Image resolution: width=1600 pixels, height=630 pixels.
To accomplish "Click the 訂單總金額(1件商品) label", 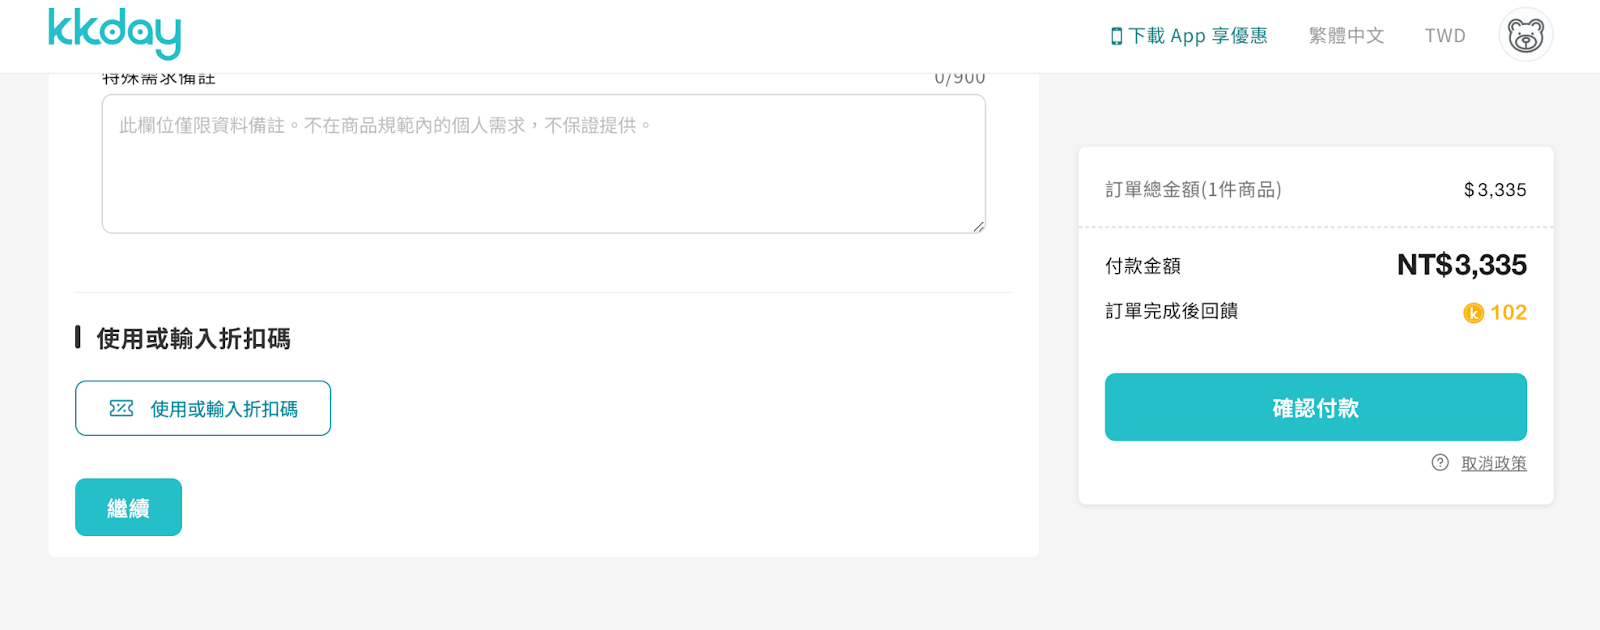I will pyautogui.click(x=1193, y=190).
